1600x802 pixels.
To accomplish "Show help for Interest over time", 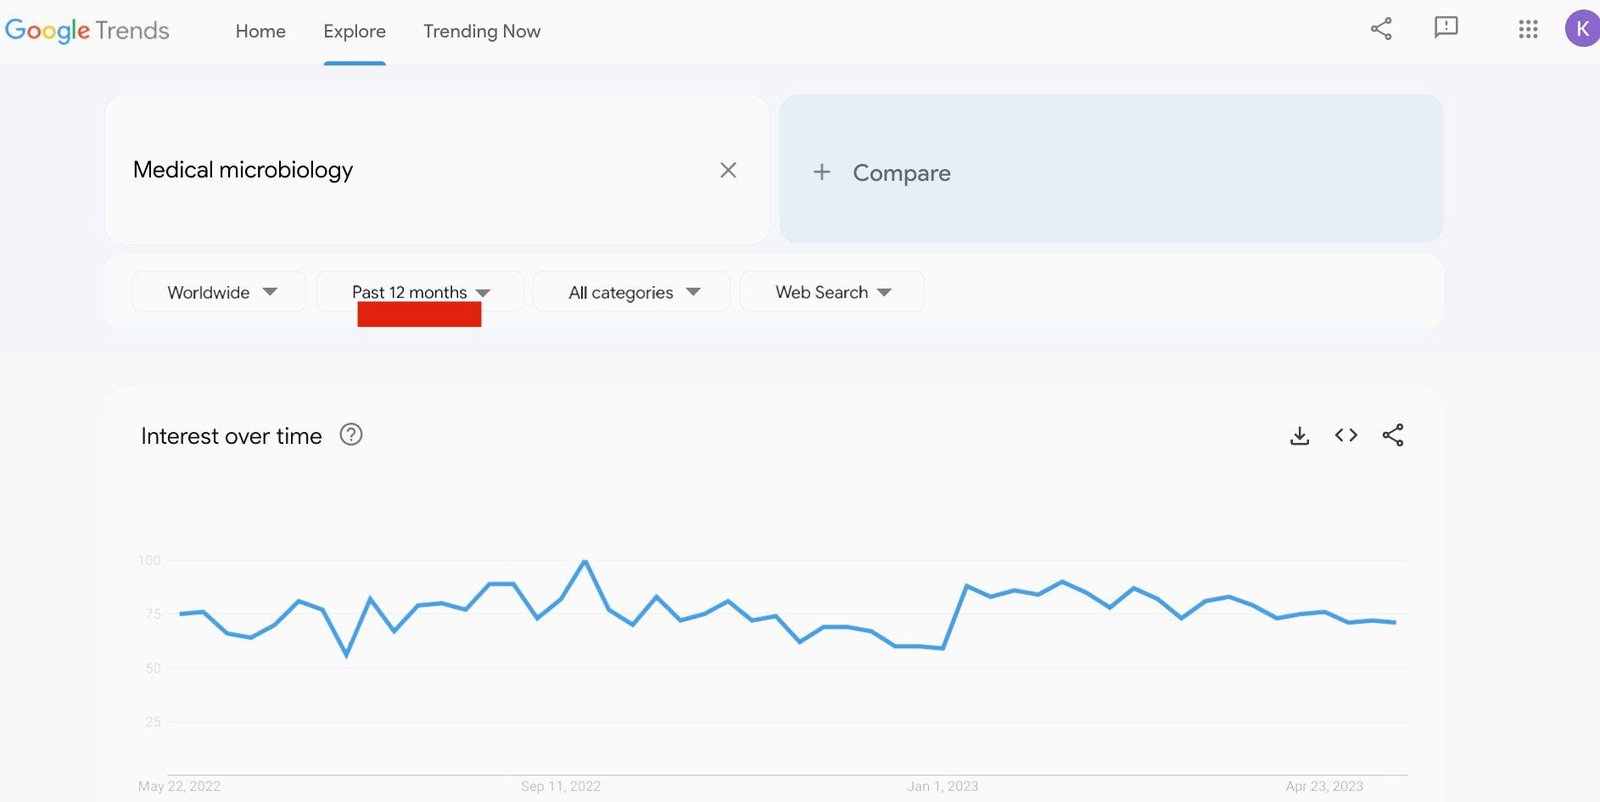I will click(x=351, y=434).
